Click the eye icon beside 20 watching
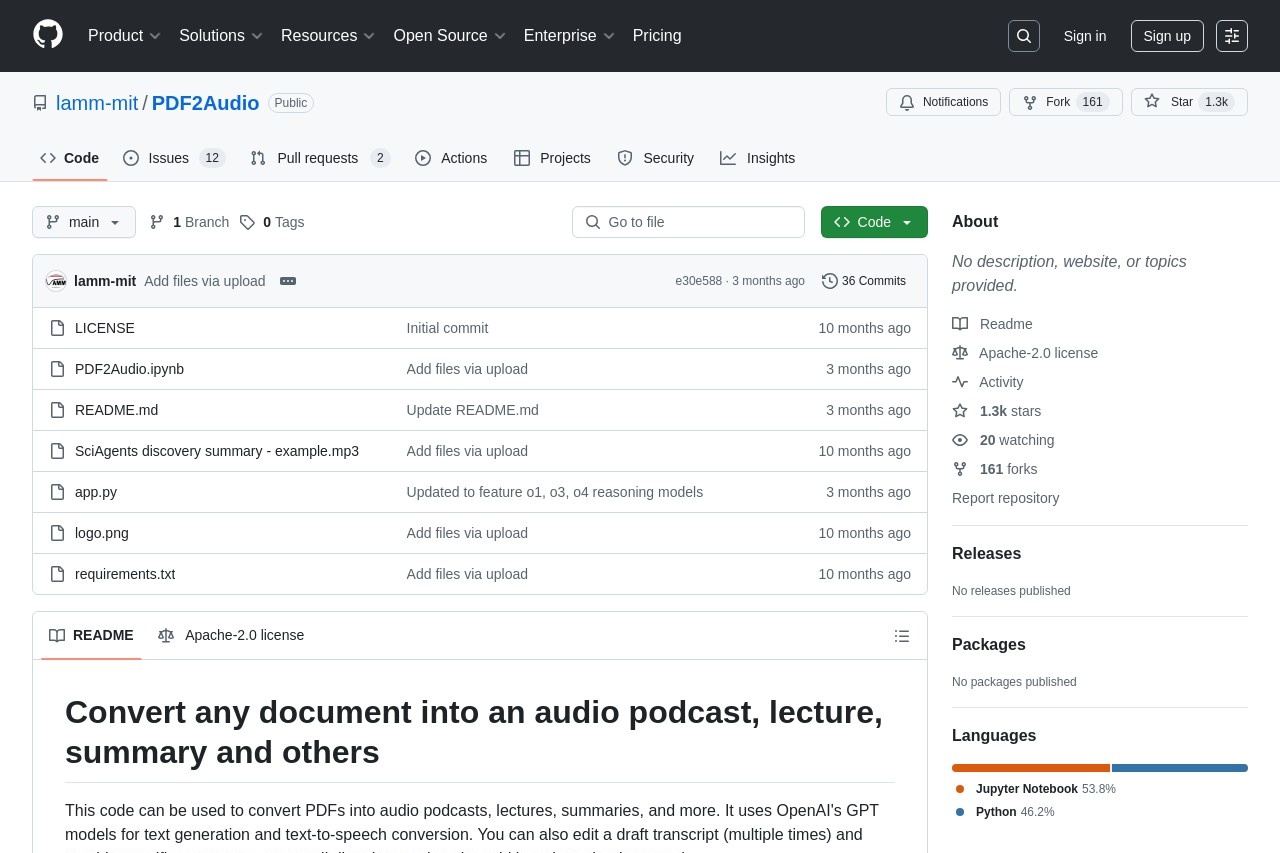This screenshot has height=853, width=1280. coord(960,440)
